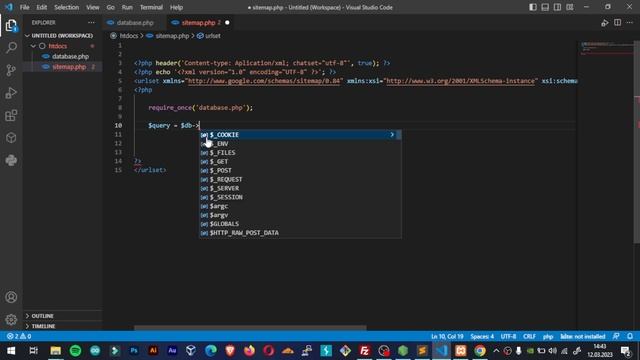Change line endings via CRLF status item
640x360 pixels.
(x=529, y=336)
